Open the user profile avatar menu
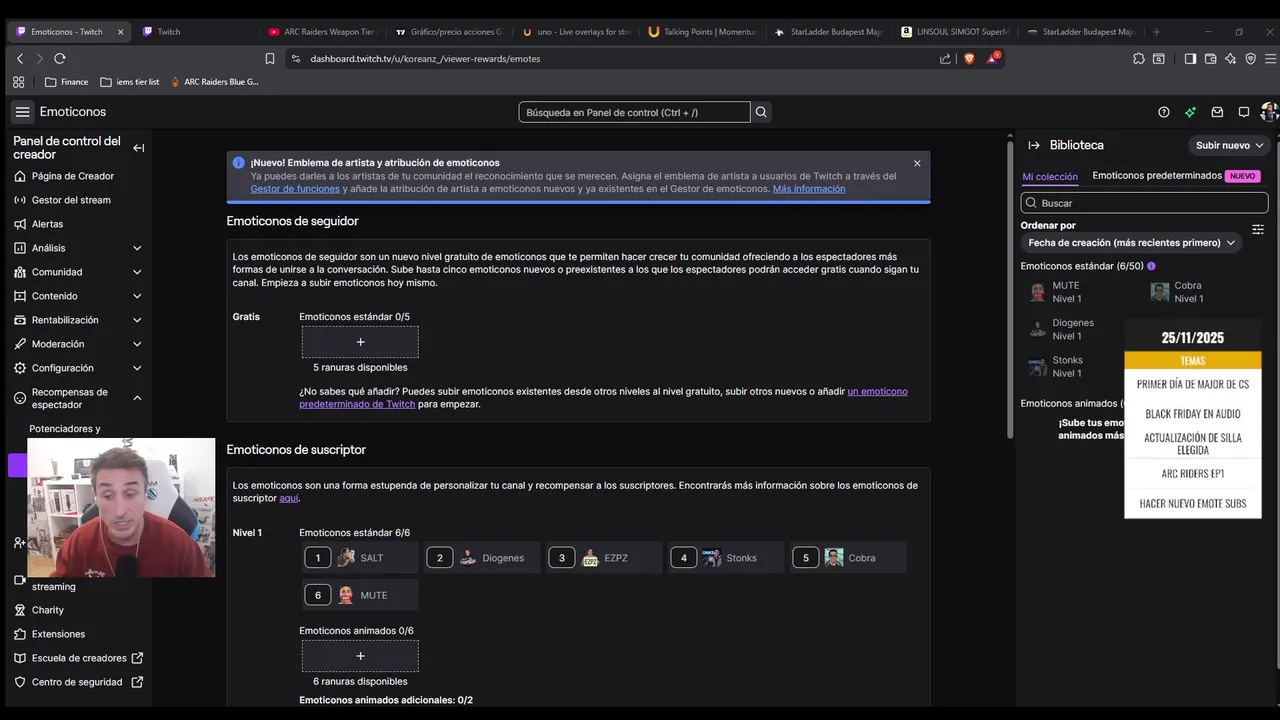The image size is (1280, 720). (1269, 112)
